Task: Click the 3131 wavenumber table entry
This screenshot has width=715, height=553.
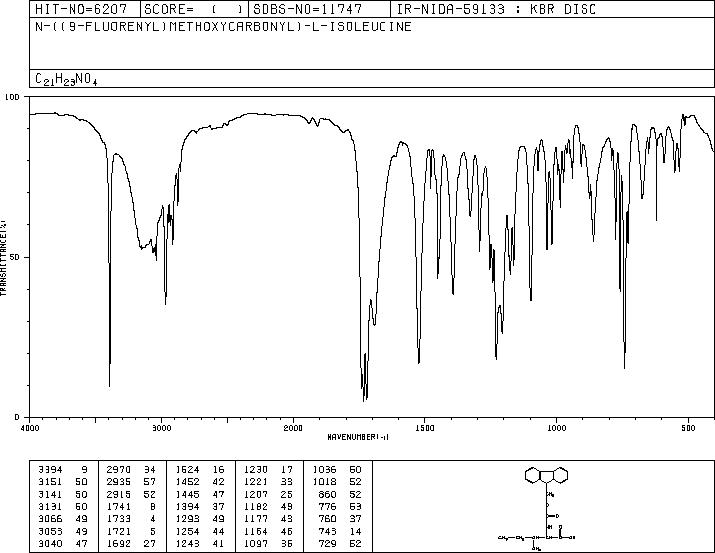Action: pyautogui.click(x=50, y=506)
